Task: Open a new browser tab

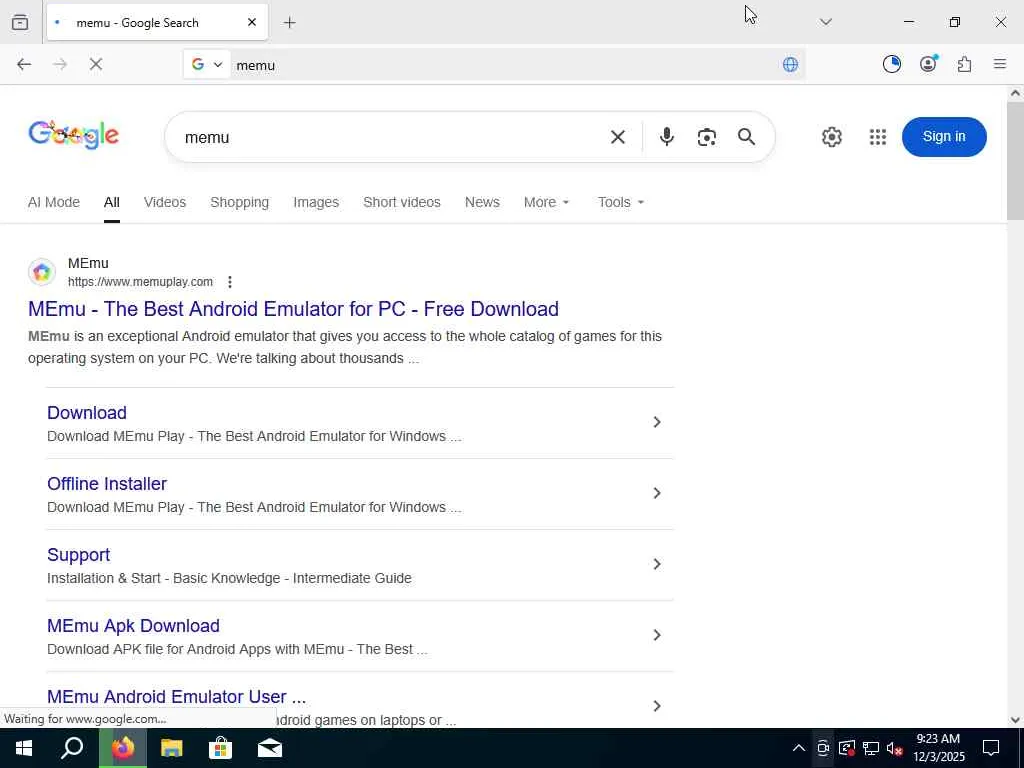Action: (x=289, y=23)
